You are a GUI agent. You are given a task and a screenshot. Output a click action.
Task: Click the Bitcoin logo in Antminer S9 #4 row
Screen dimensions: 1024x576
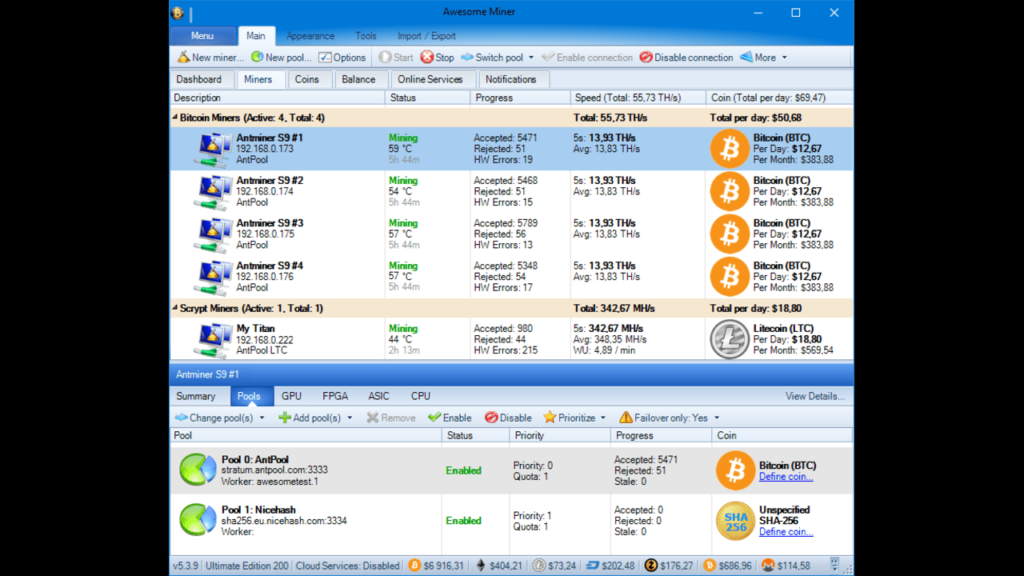729,276
